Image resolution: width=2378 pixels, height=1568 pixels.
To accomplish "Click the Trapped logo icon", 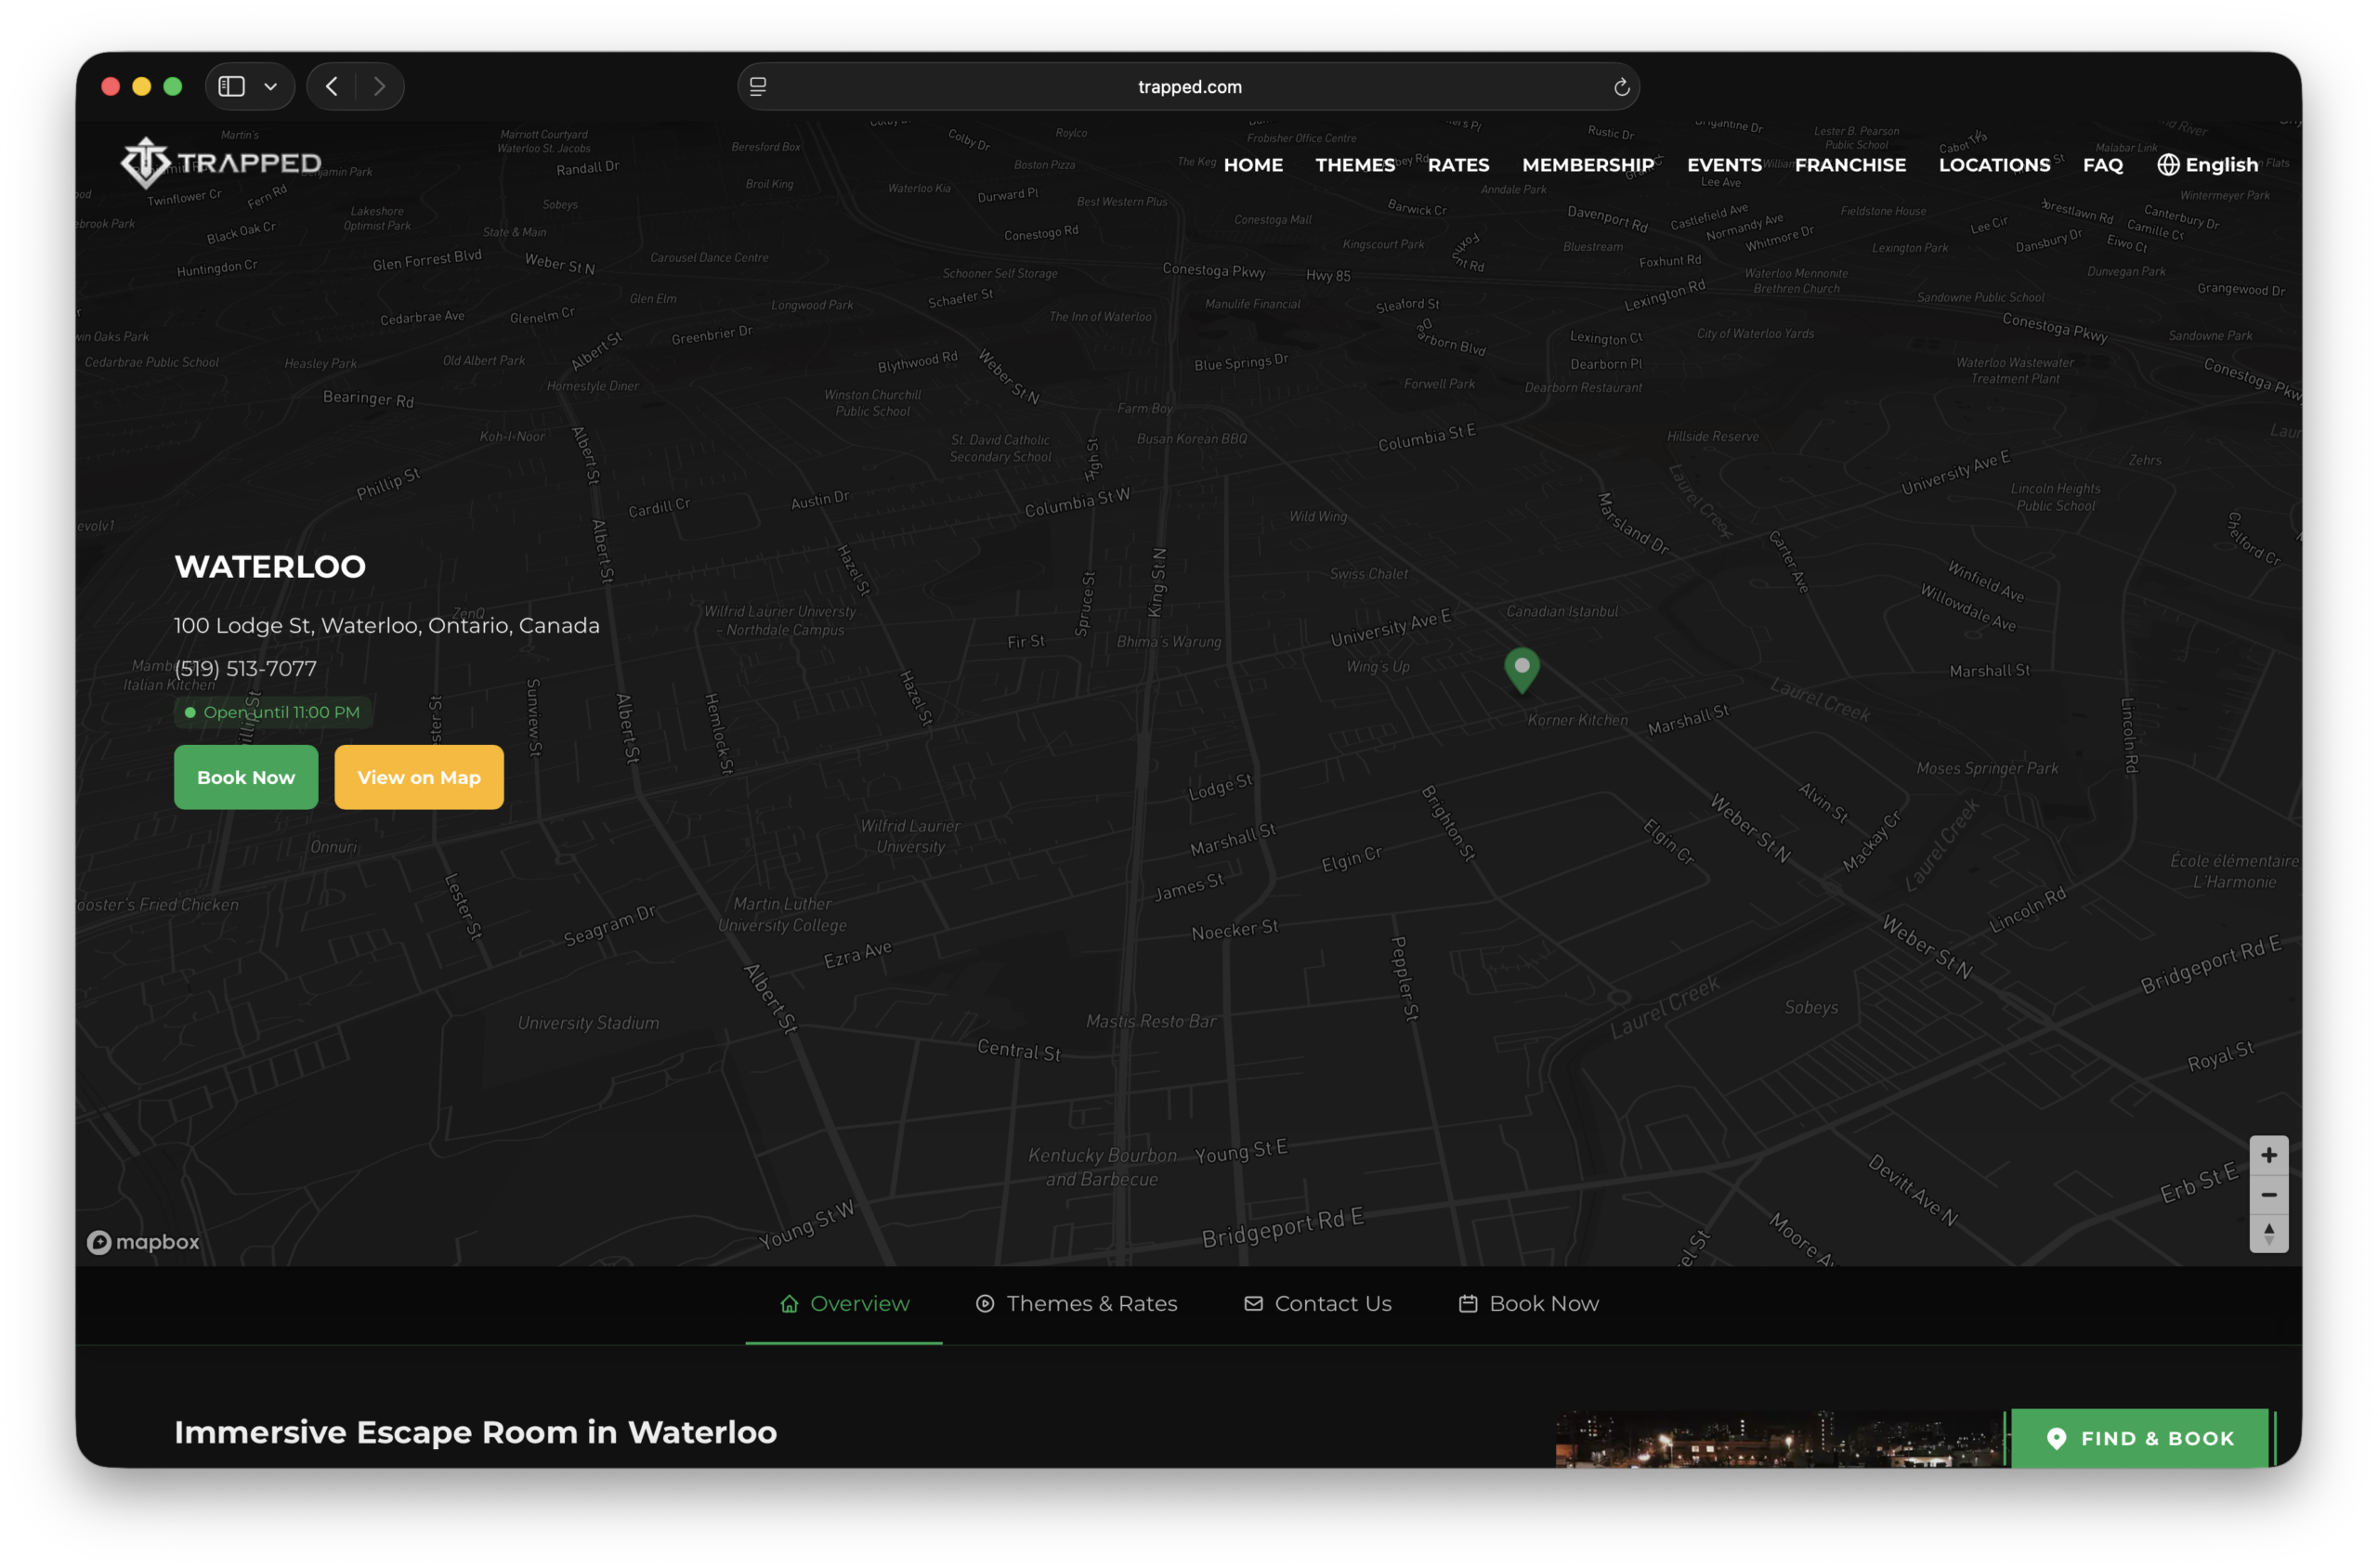I will [146, 162].
